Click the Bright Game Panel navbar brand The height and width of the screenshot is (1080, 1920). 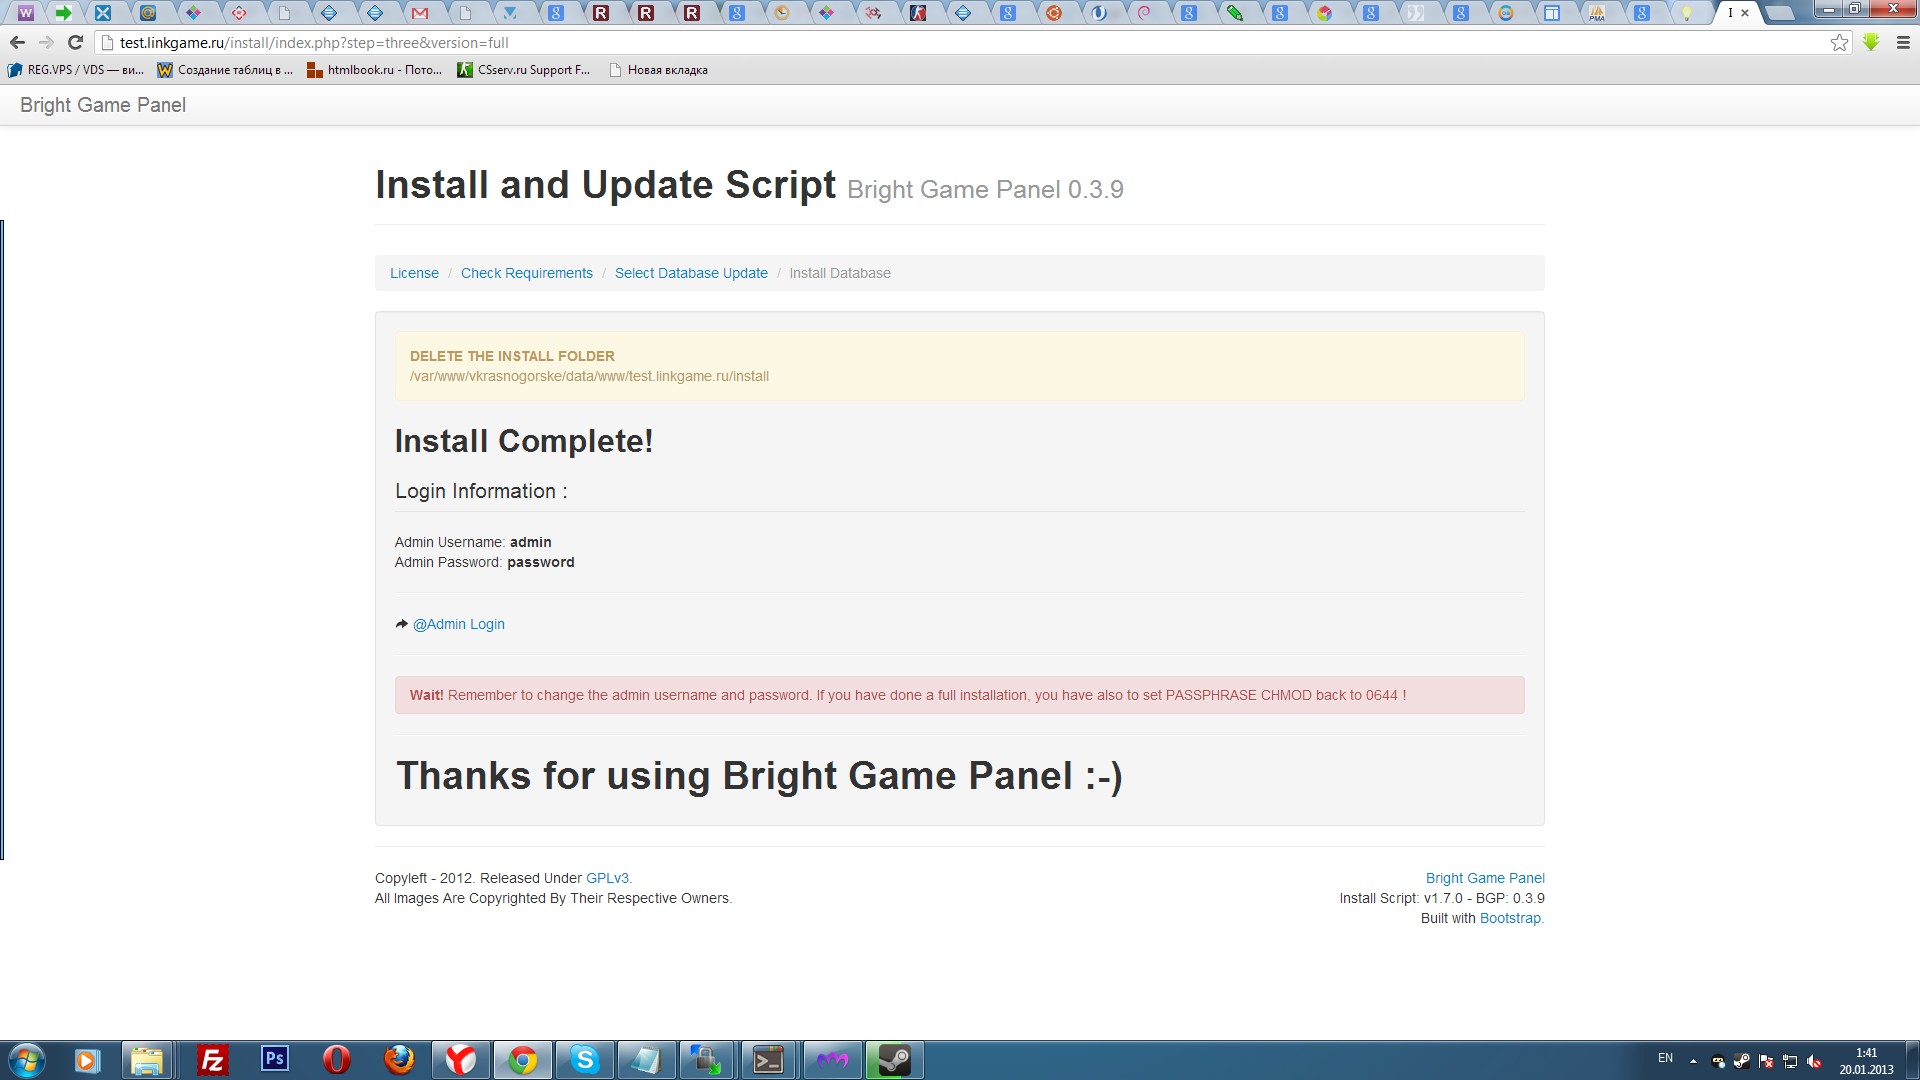click(x=103, y=105)
